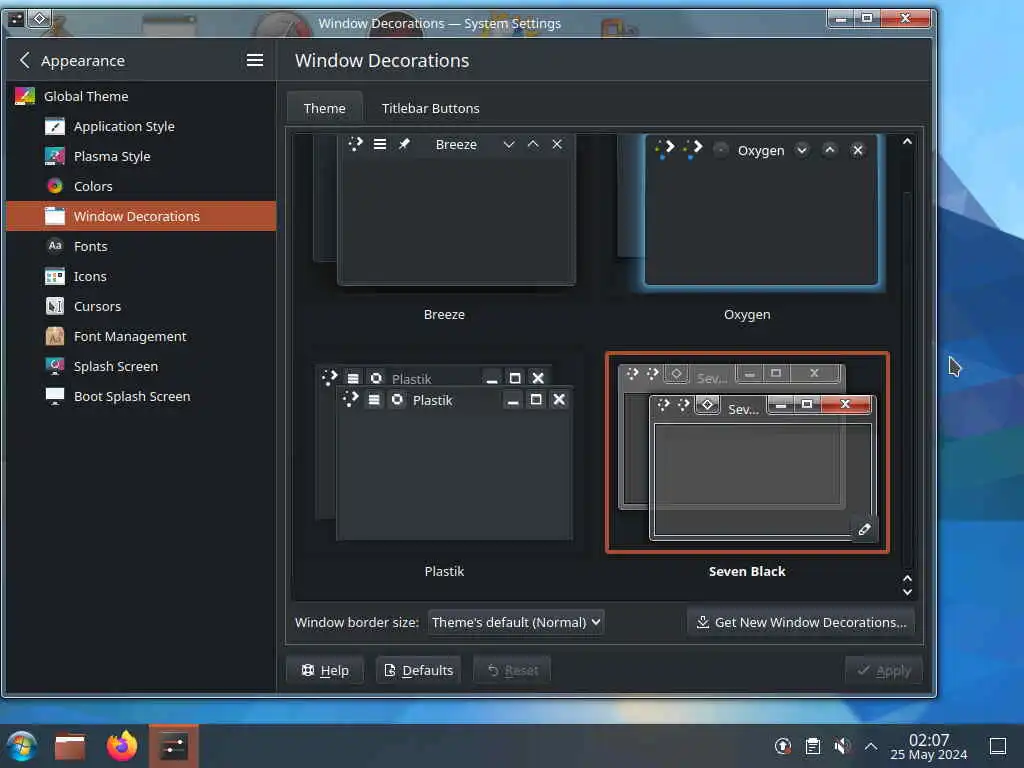Screen dimensions: 1024x768
Task: Open file manager from taskbar
Action: [70, 746]
